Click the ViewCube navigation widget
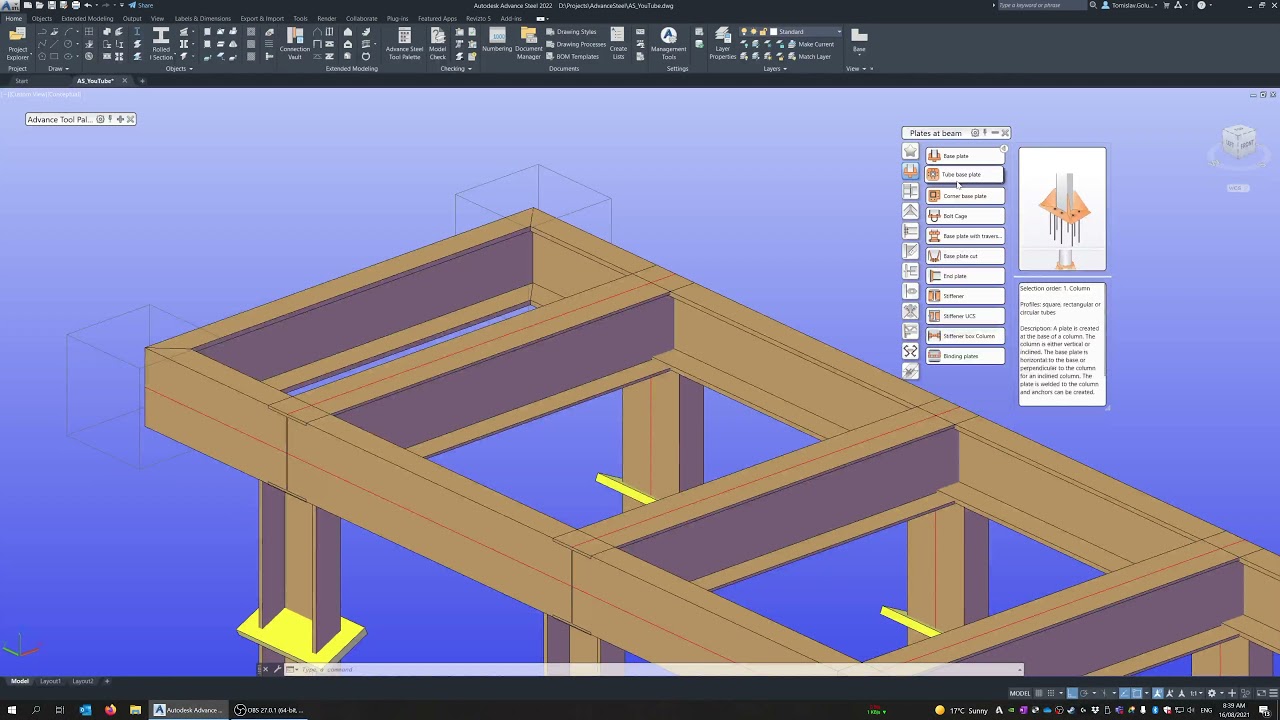Image resolution: width=1280 pixels, height=720 pixels. tap(1239, 145)
